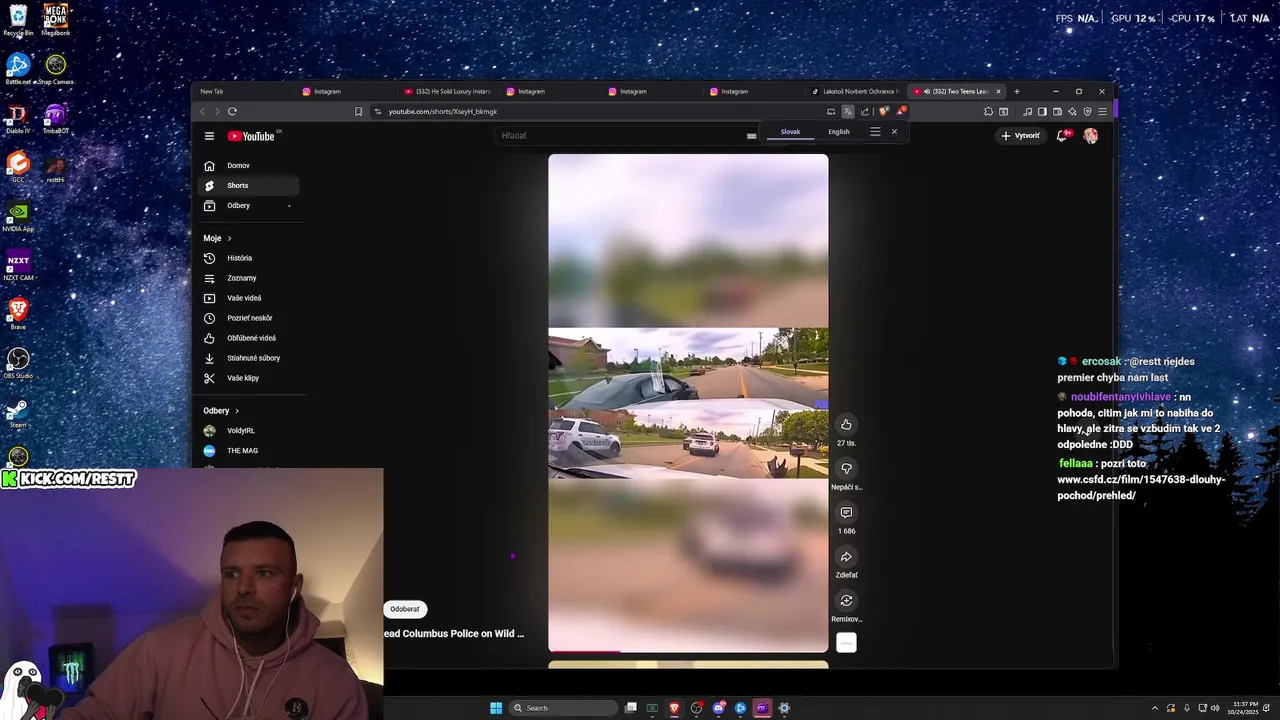This screenshot has width=1280, height=720.
Task: Open a new browser tab with plus
Action: tap(1017, 91)
